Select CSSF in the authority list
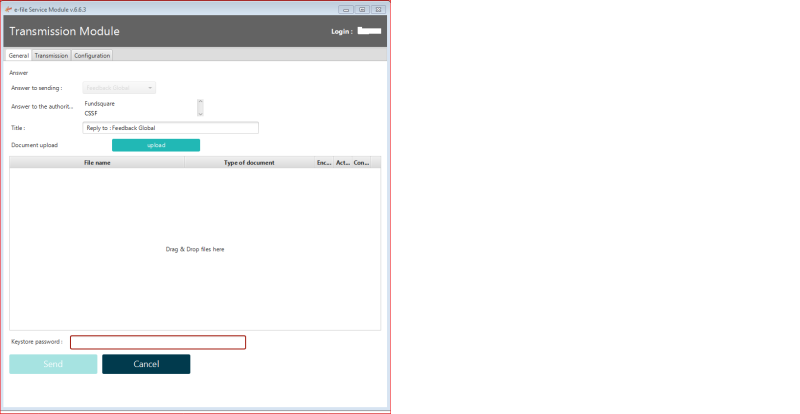800x414 pixels. click(x=91, y=113)
